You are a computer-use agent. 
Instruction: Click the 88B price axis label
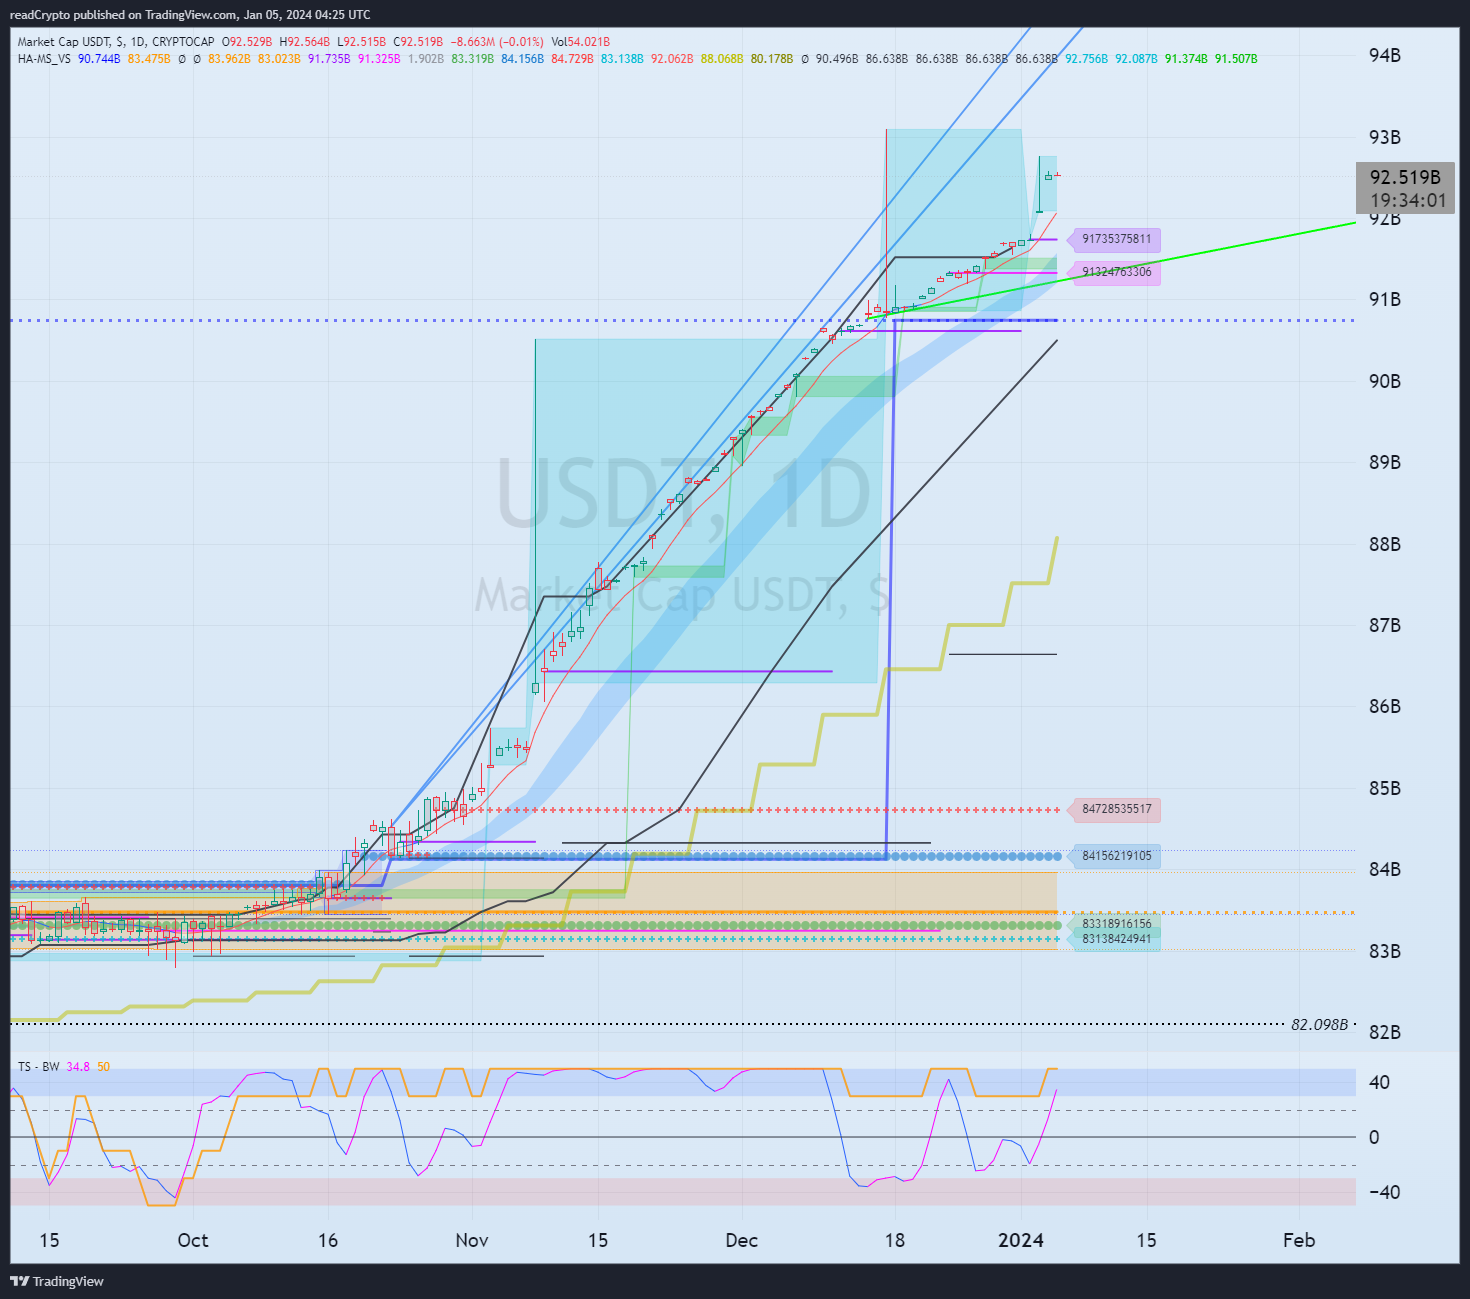pos(1385,544)
